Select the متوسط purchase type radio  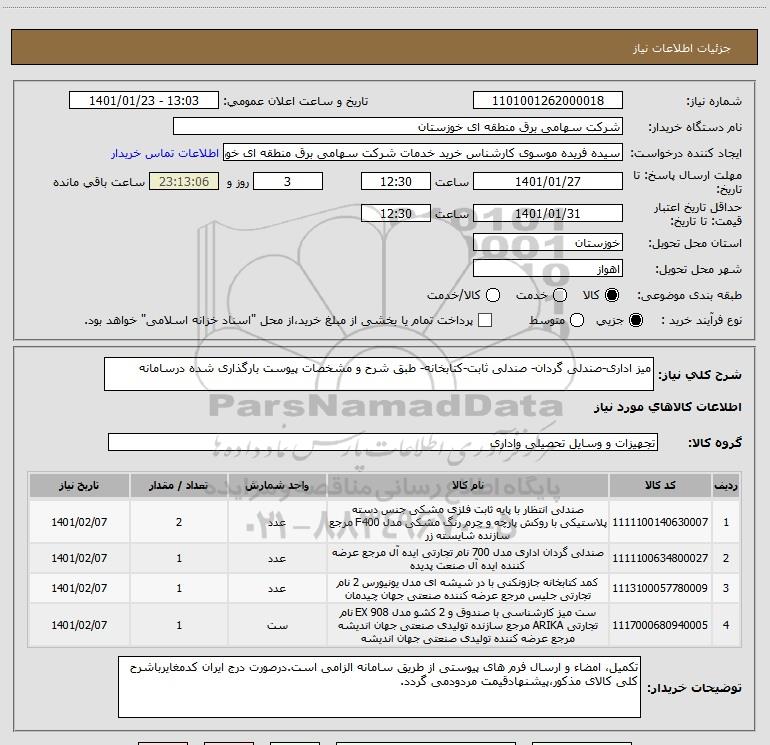[x=576, y=320]
